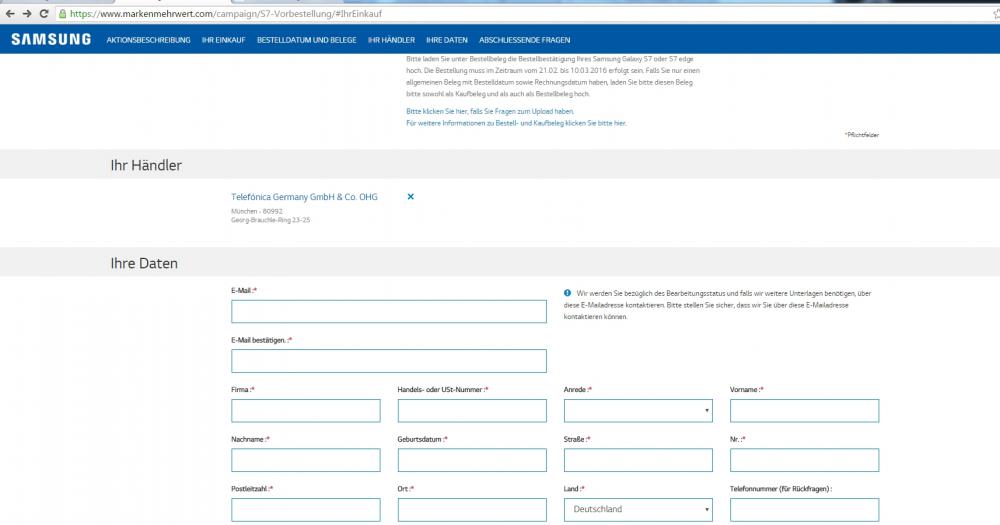Viewport: 1000px width, 525px height.
Task: Click the info icon beside E-Mail note
Action: 568,292
